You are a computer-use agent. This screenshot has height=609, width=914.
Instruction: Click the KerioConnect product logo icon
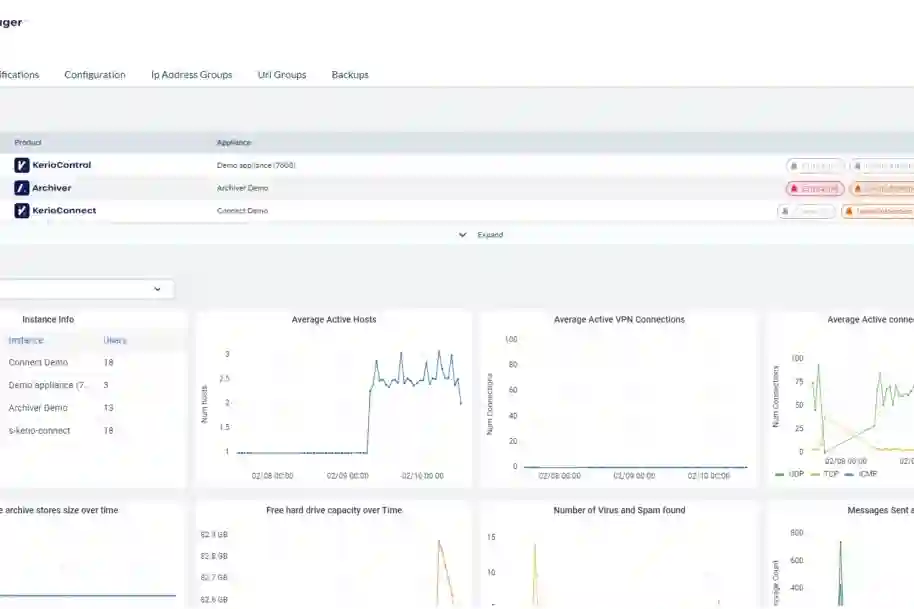(22, 210)
